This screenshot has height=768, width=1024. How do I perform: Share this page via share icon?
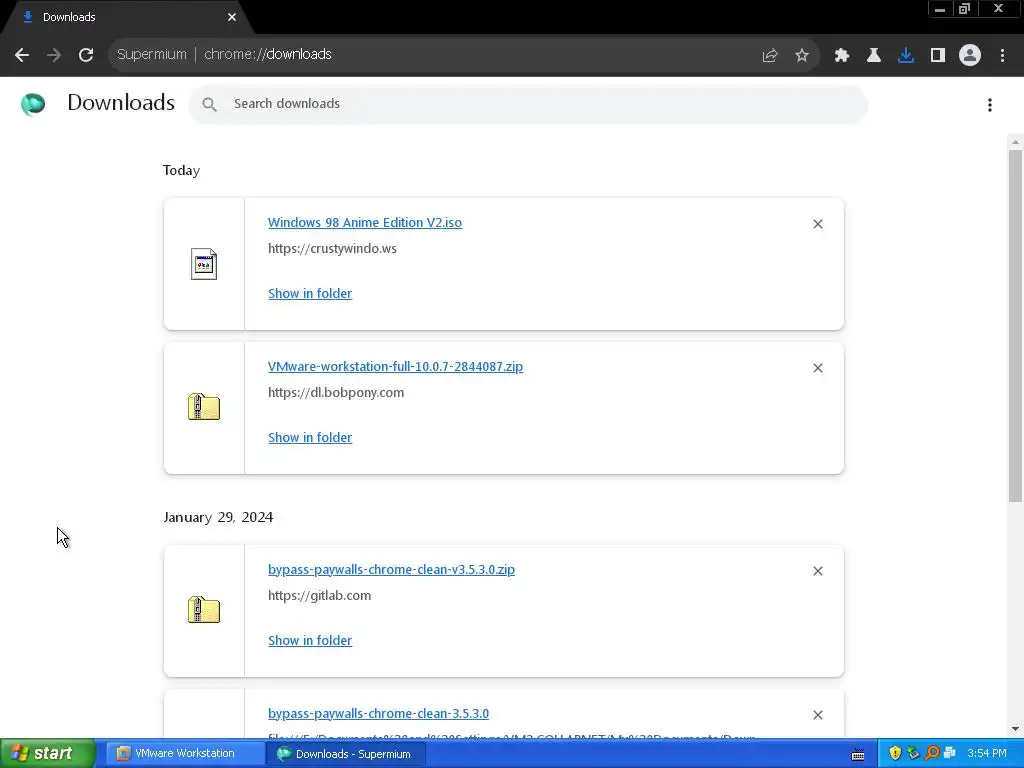tap(770, 56)
